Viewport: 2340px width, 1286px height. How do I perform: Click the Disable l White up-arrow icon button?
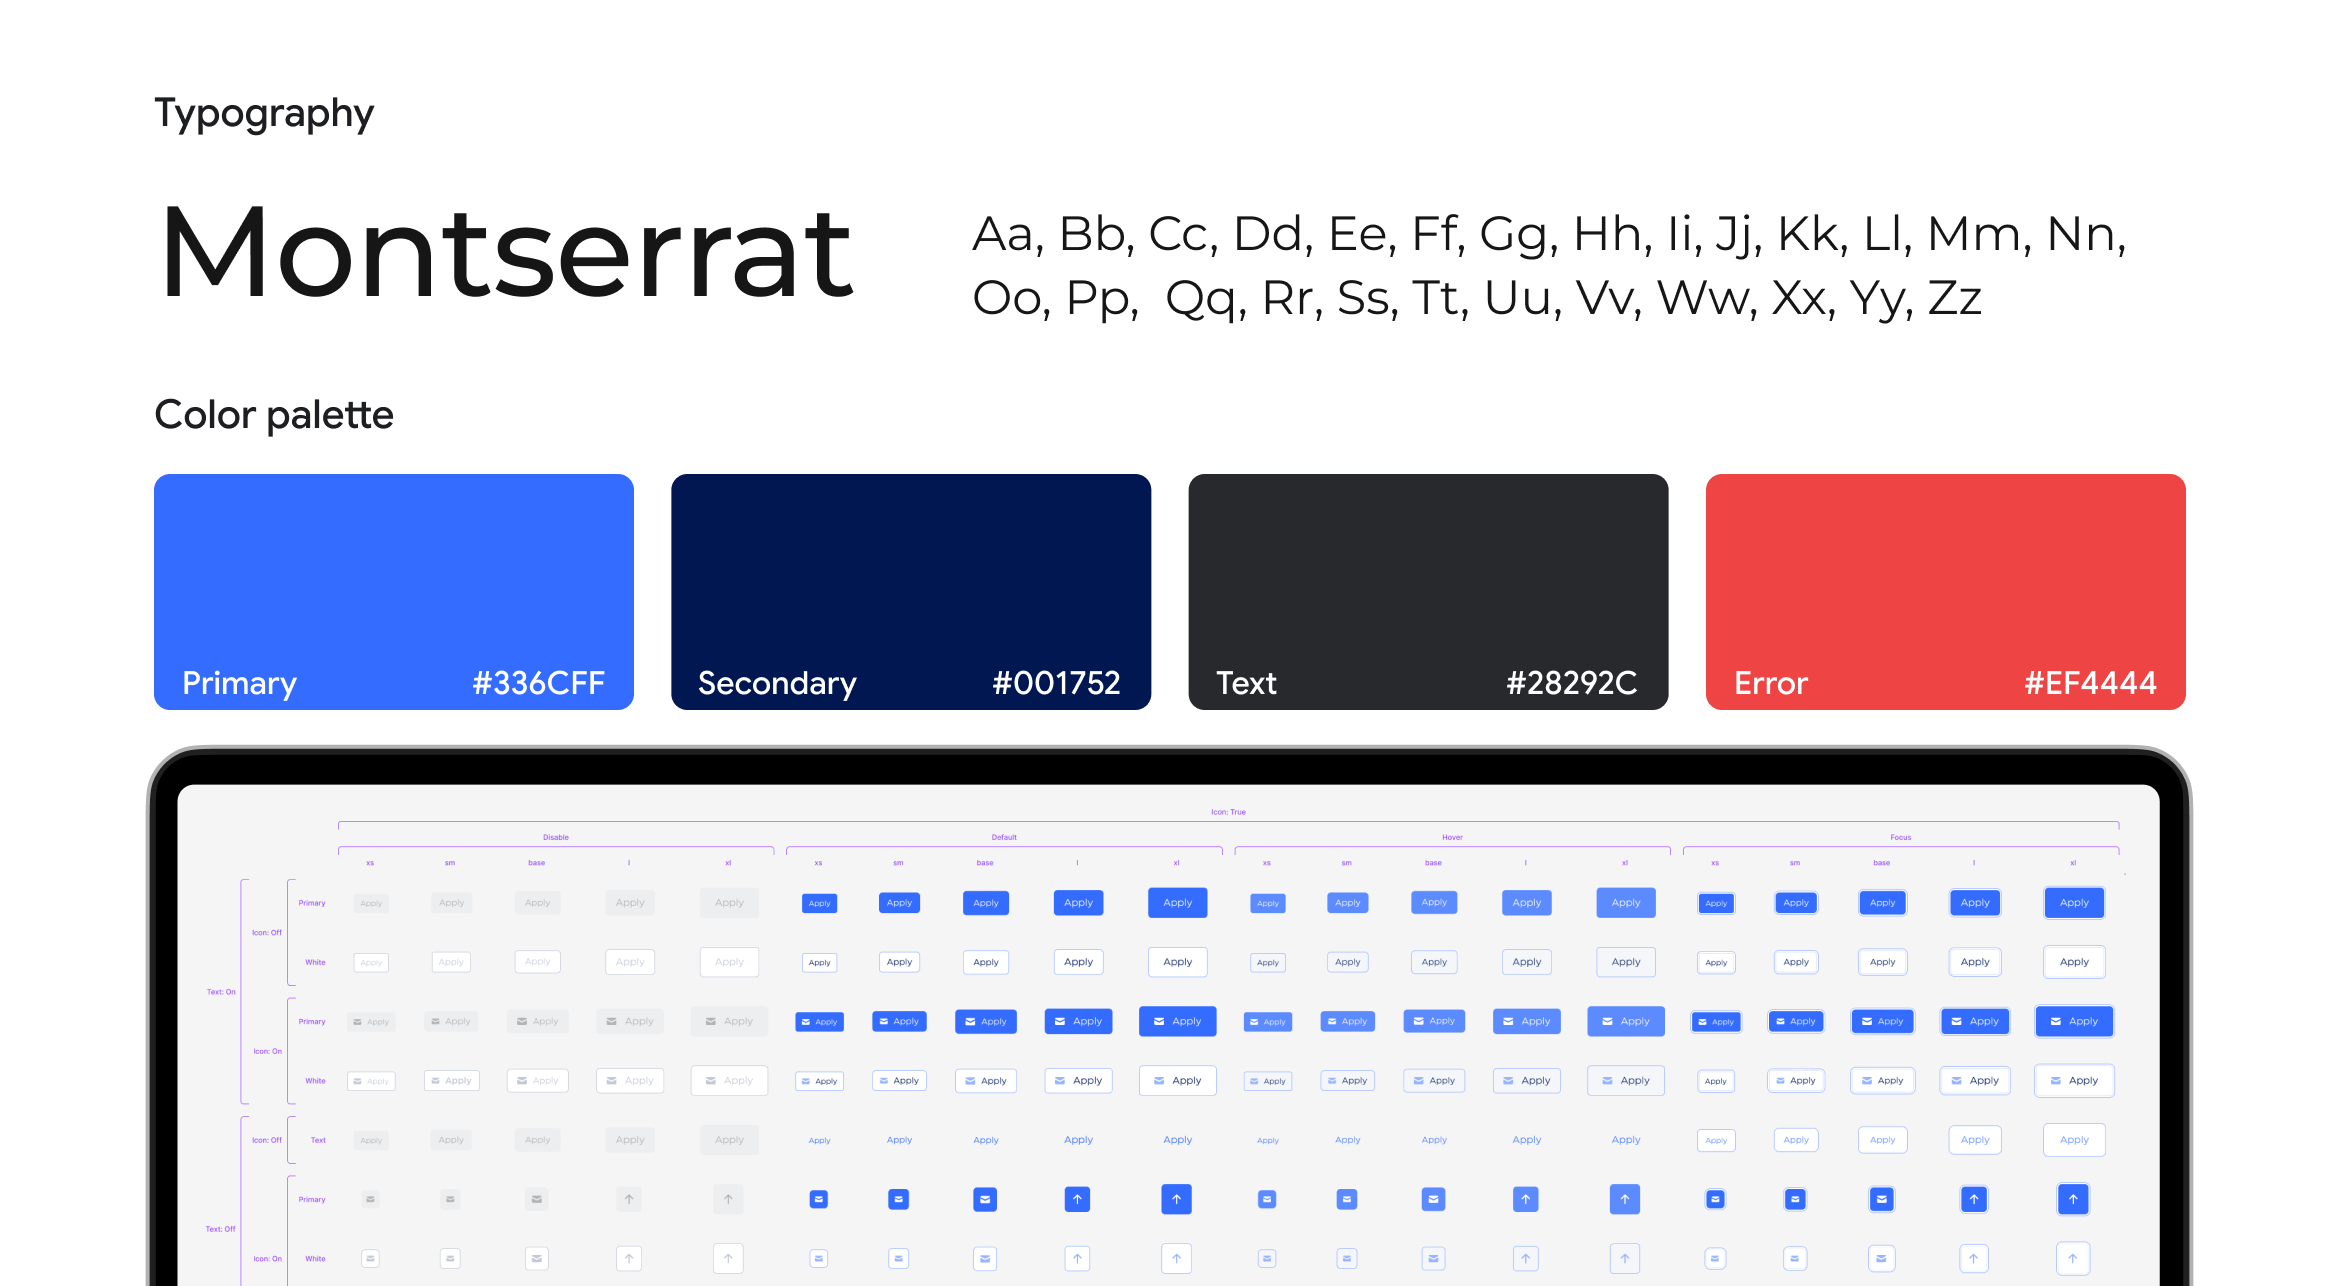(x=629, y=1259)
